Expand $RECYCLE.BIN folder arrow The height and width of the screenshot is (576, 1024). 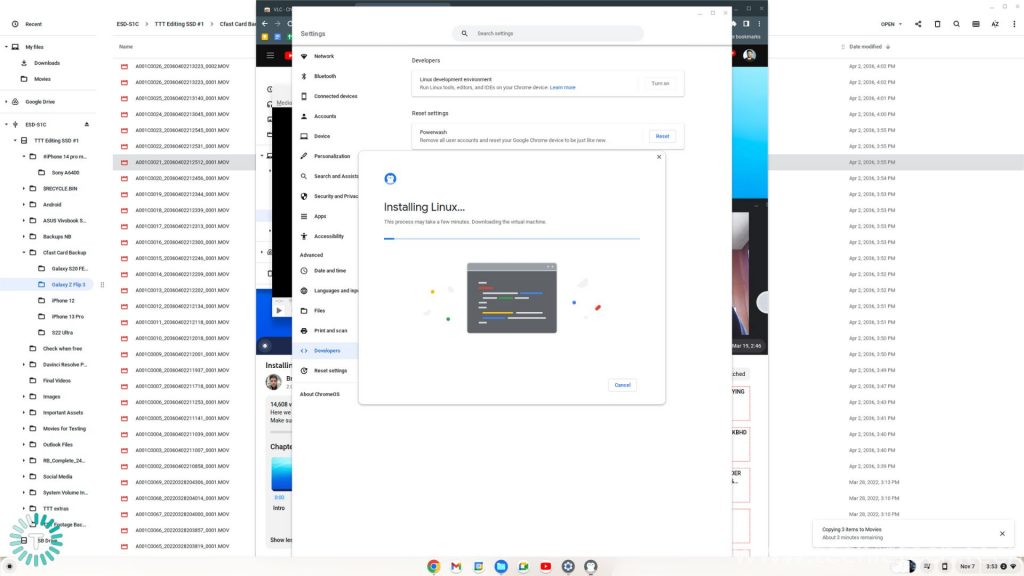click(x=24, y=189)
